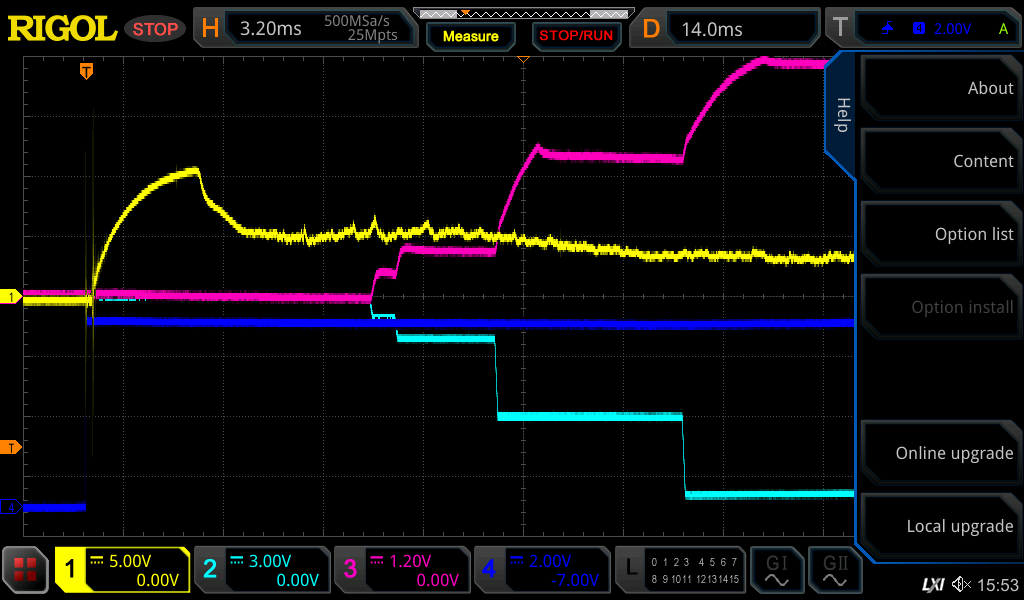Mute sound via the speaker icon

pyautogui.click(x=962, y=583)
